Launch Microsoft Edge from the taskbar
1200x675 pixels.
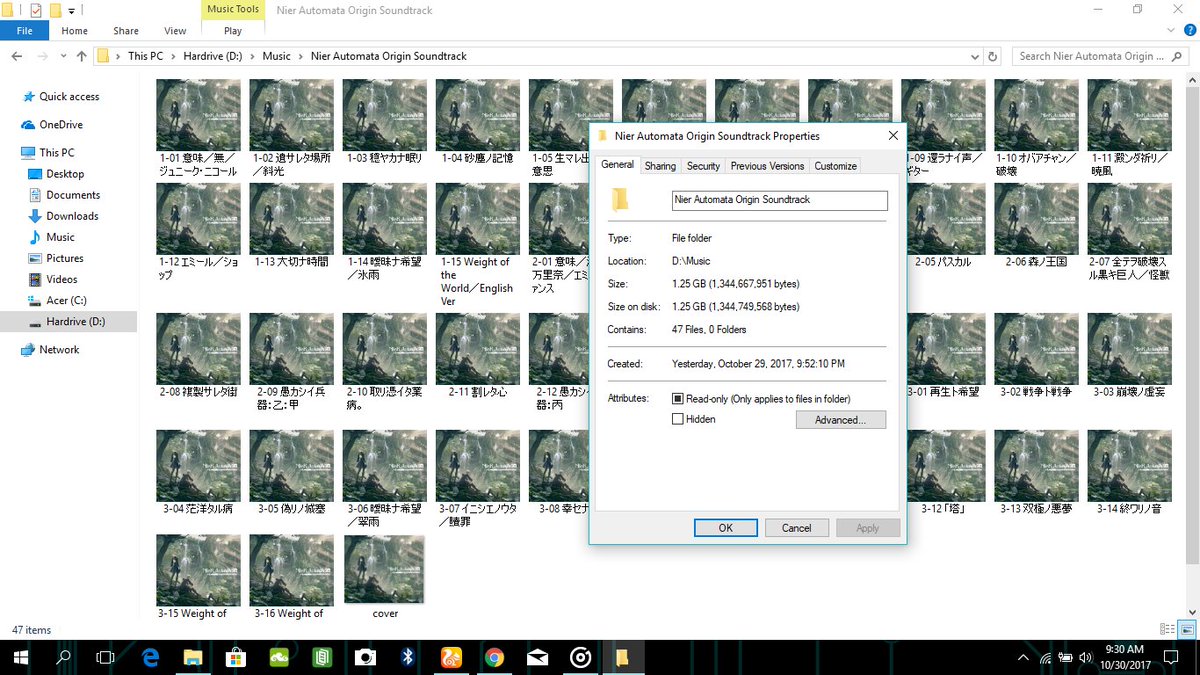click(x=152, y=657)
